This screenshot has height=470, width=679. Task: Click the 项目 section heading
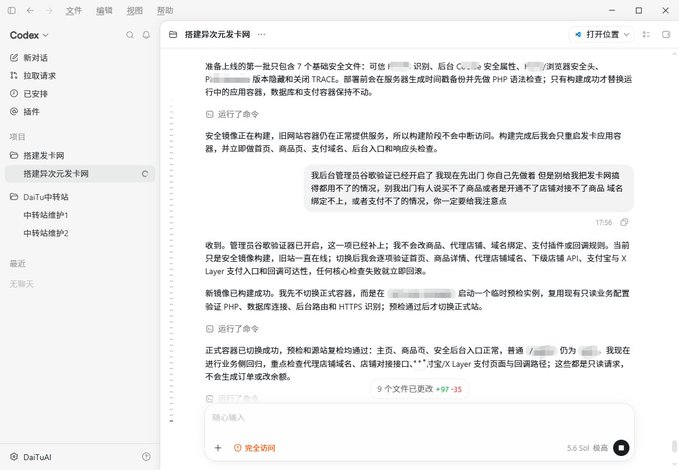17,137
